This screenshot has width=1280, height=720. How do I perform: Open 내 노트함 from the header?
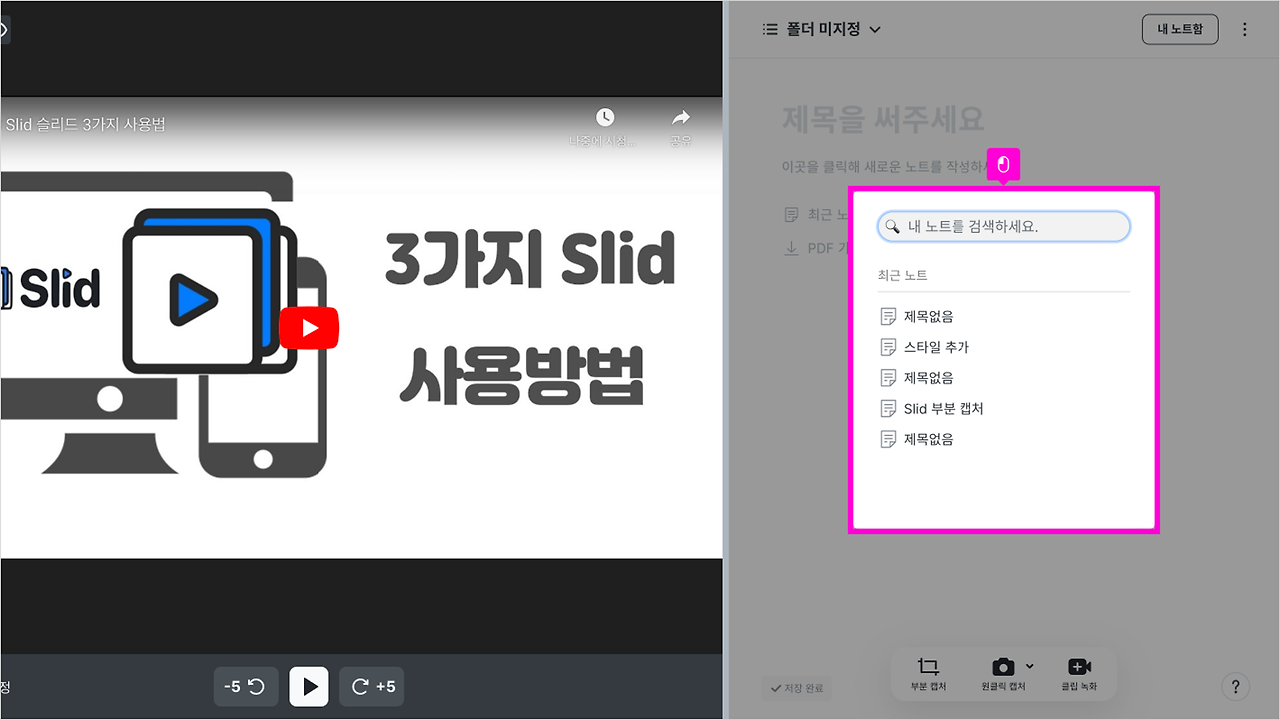(x=1180, y=29)
